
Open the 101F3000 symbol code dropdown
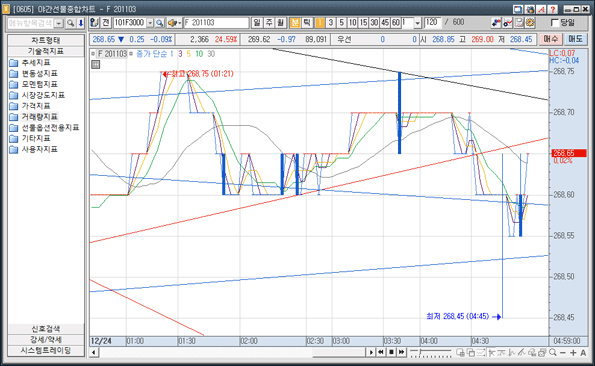(150, 23)
